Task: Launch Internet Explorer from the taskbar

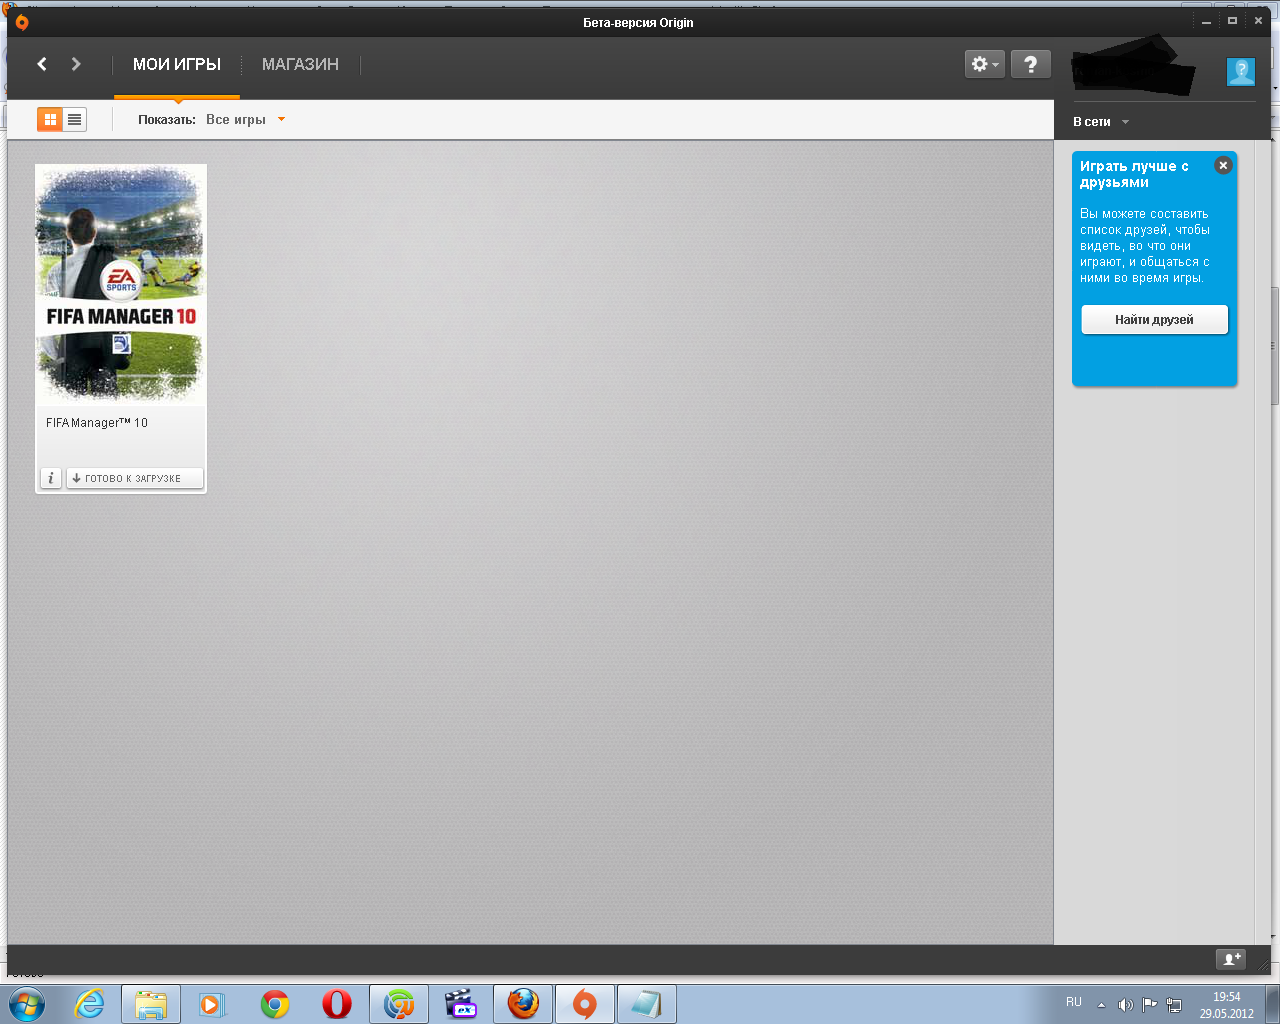Action: pyautogui.click(x=90, y=1004)
